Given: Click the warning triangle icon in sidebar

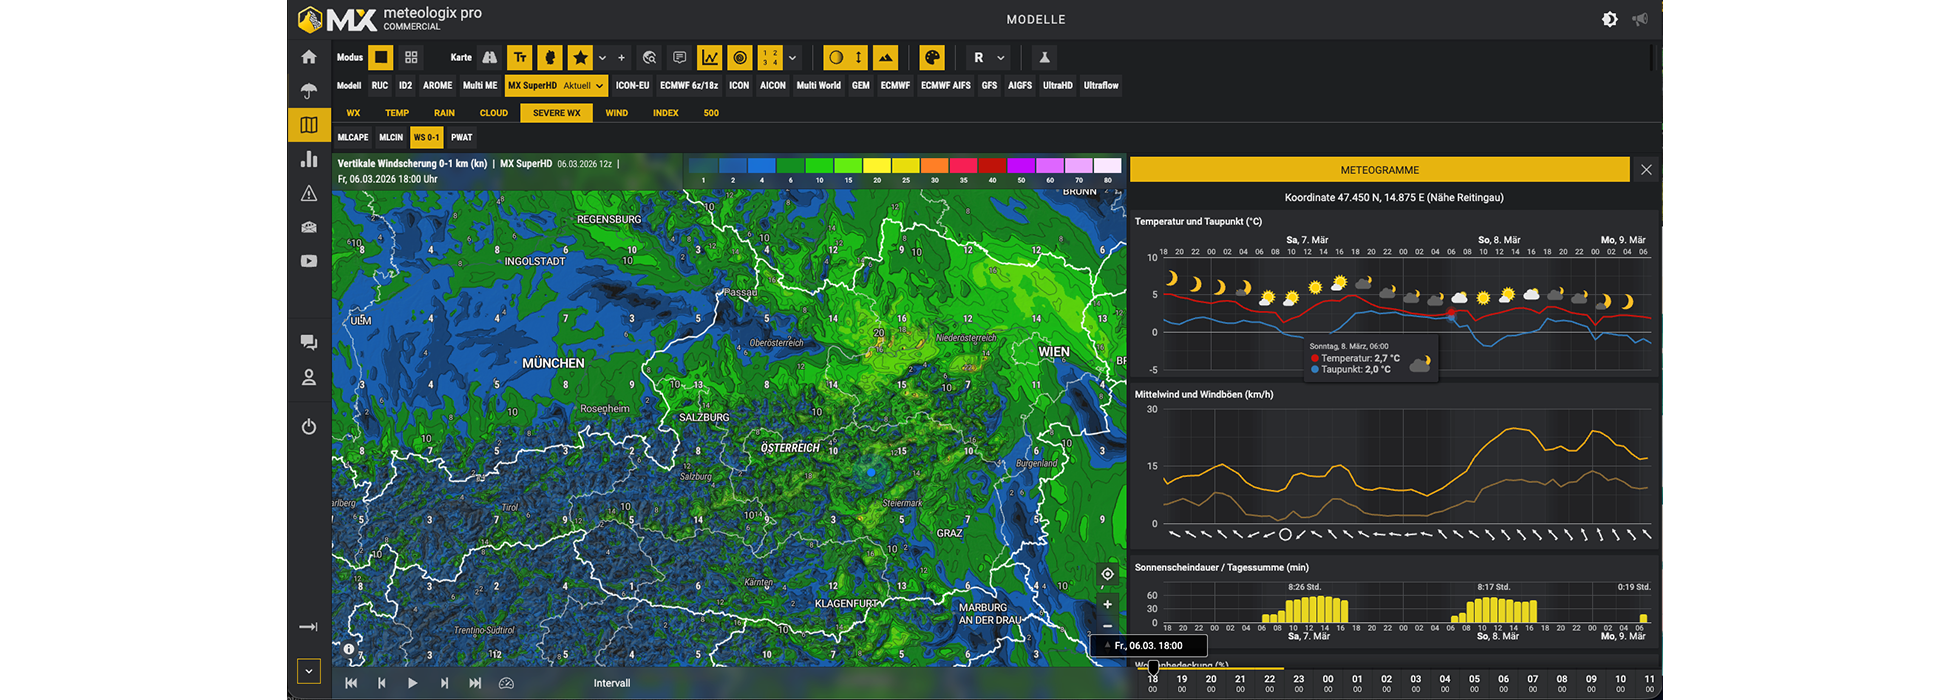Looking at the screenshot, I should [x=309, y=193].
